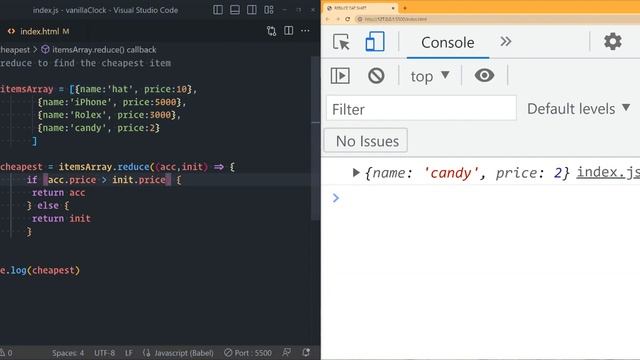The height and width of the screenshot is (360, 640).
Task: Change Javascript (Babel) language mode
Action: (178, 353)
